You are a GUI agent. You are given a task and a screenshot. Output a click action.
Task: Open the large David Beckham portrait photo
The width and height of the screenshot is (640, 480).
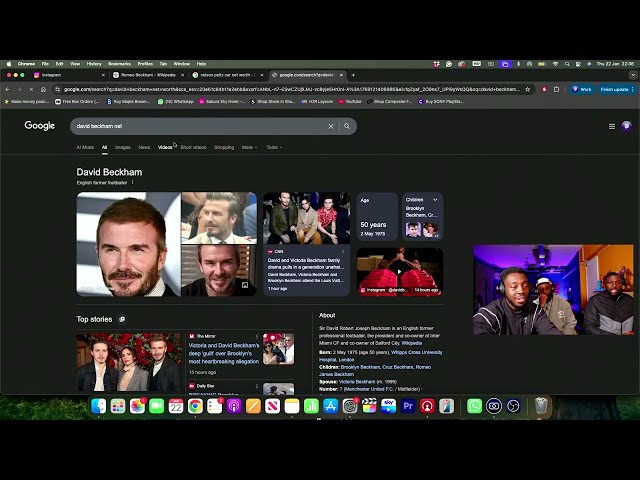point(129,244)
